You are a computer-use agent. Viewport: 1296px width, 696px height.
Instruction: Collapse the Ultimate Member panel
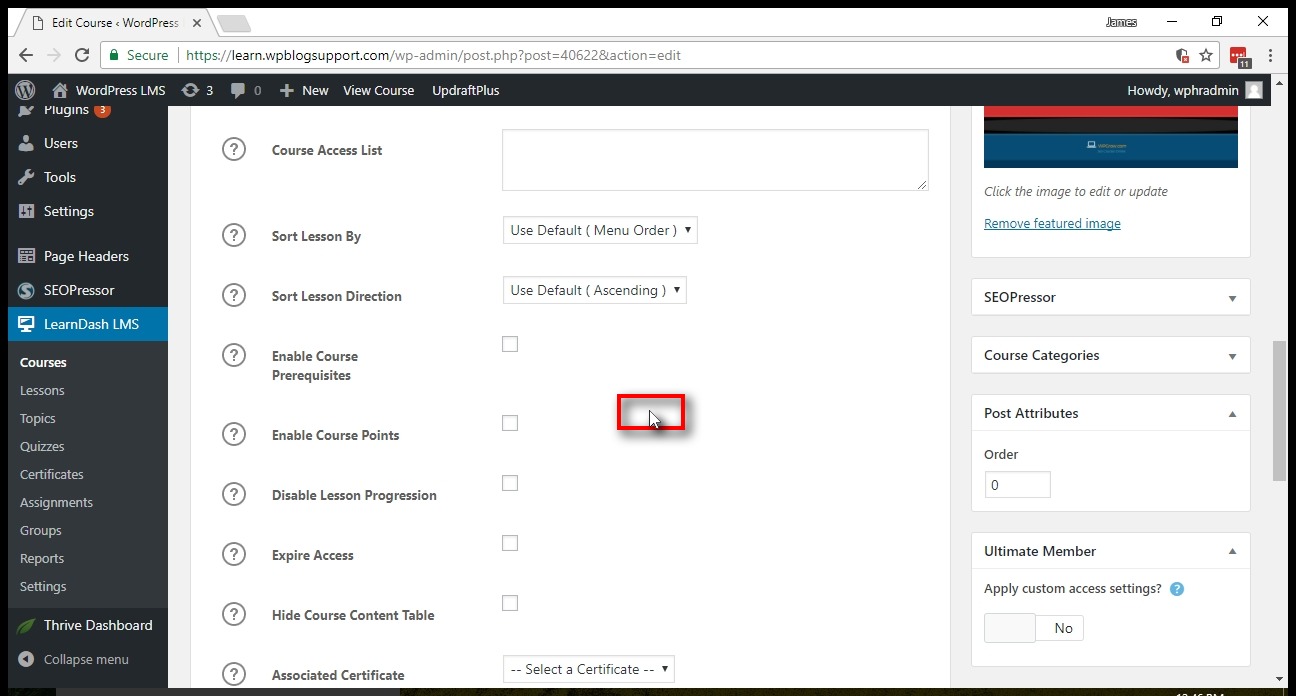pos(1232,552)
